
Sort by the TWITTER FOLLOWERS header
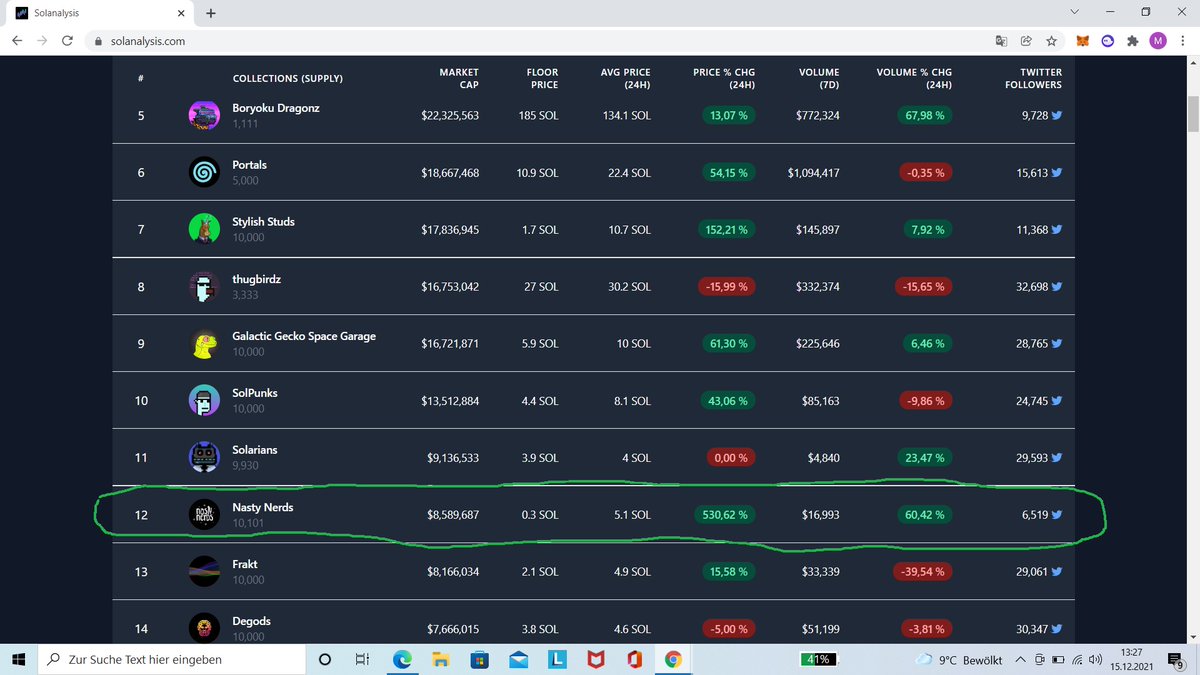[1033, 78]
